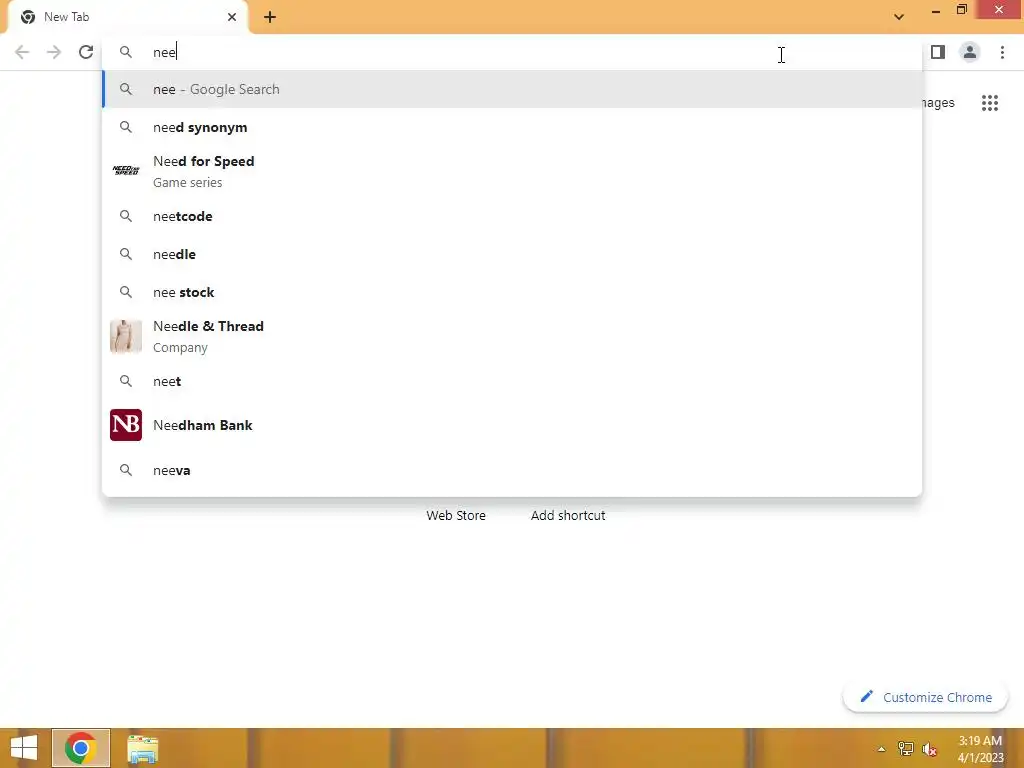The height and width of the screenshot is (768, 1024).
Task: Click the browser back arrow
Action: [x=22, y=52]
